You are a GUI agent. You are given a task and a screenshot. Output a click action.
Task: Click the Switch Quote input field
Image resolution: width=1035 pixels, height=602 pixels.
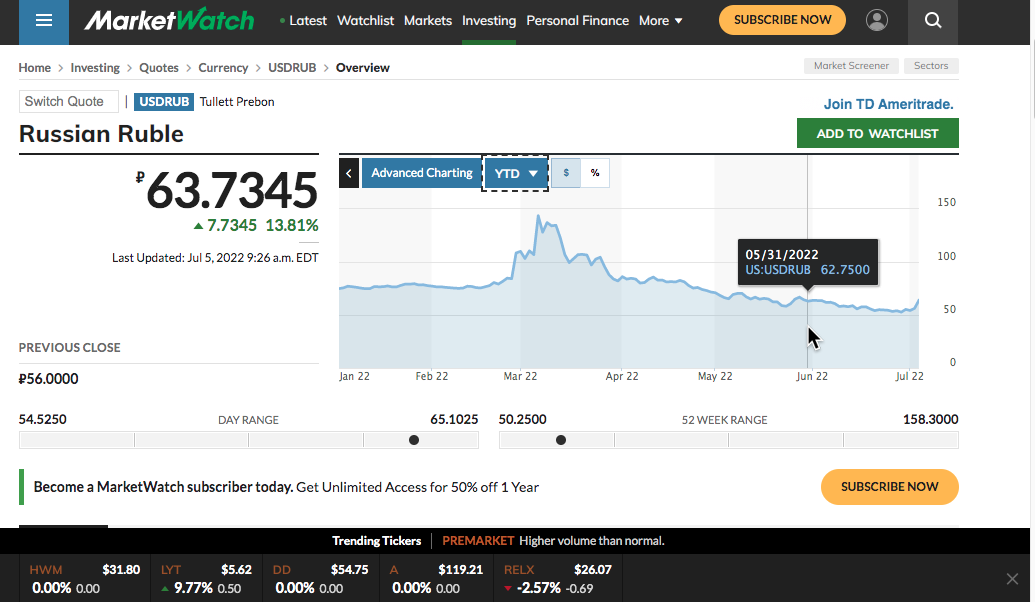click(68, 101)
